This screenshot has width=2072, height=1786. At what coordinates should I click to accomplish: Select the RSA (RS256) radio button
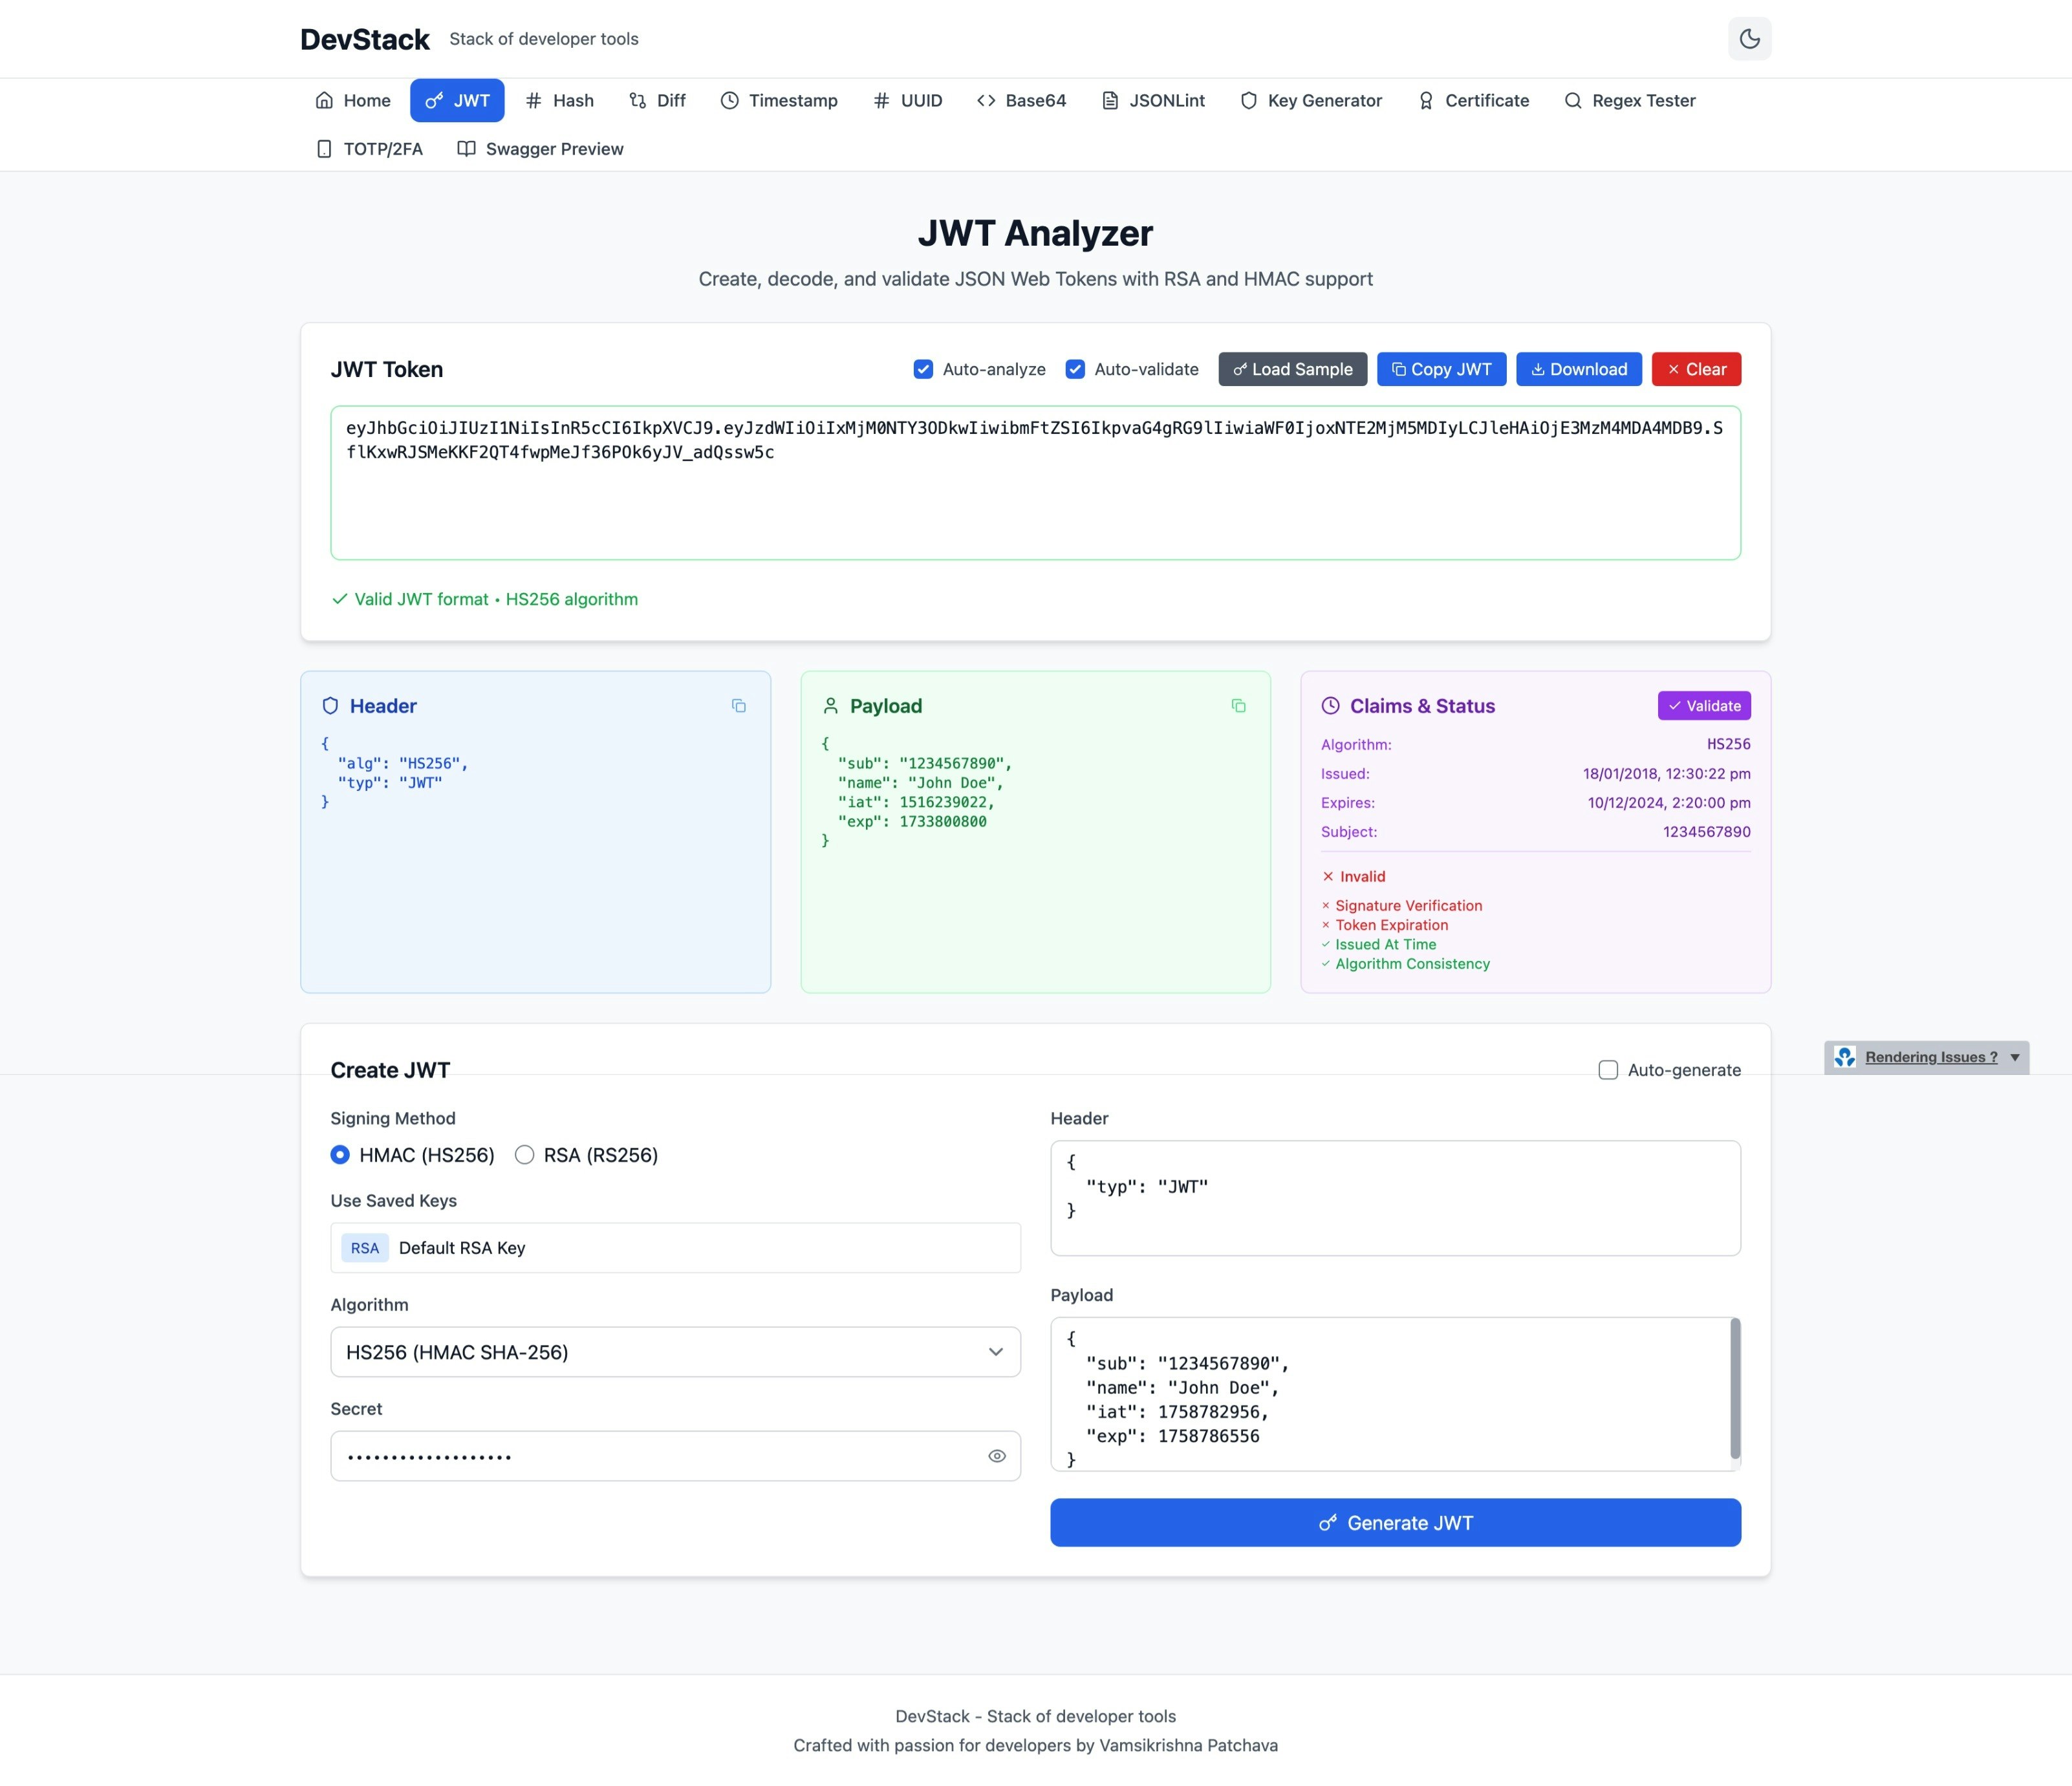click(524, 1155)
